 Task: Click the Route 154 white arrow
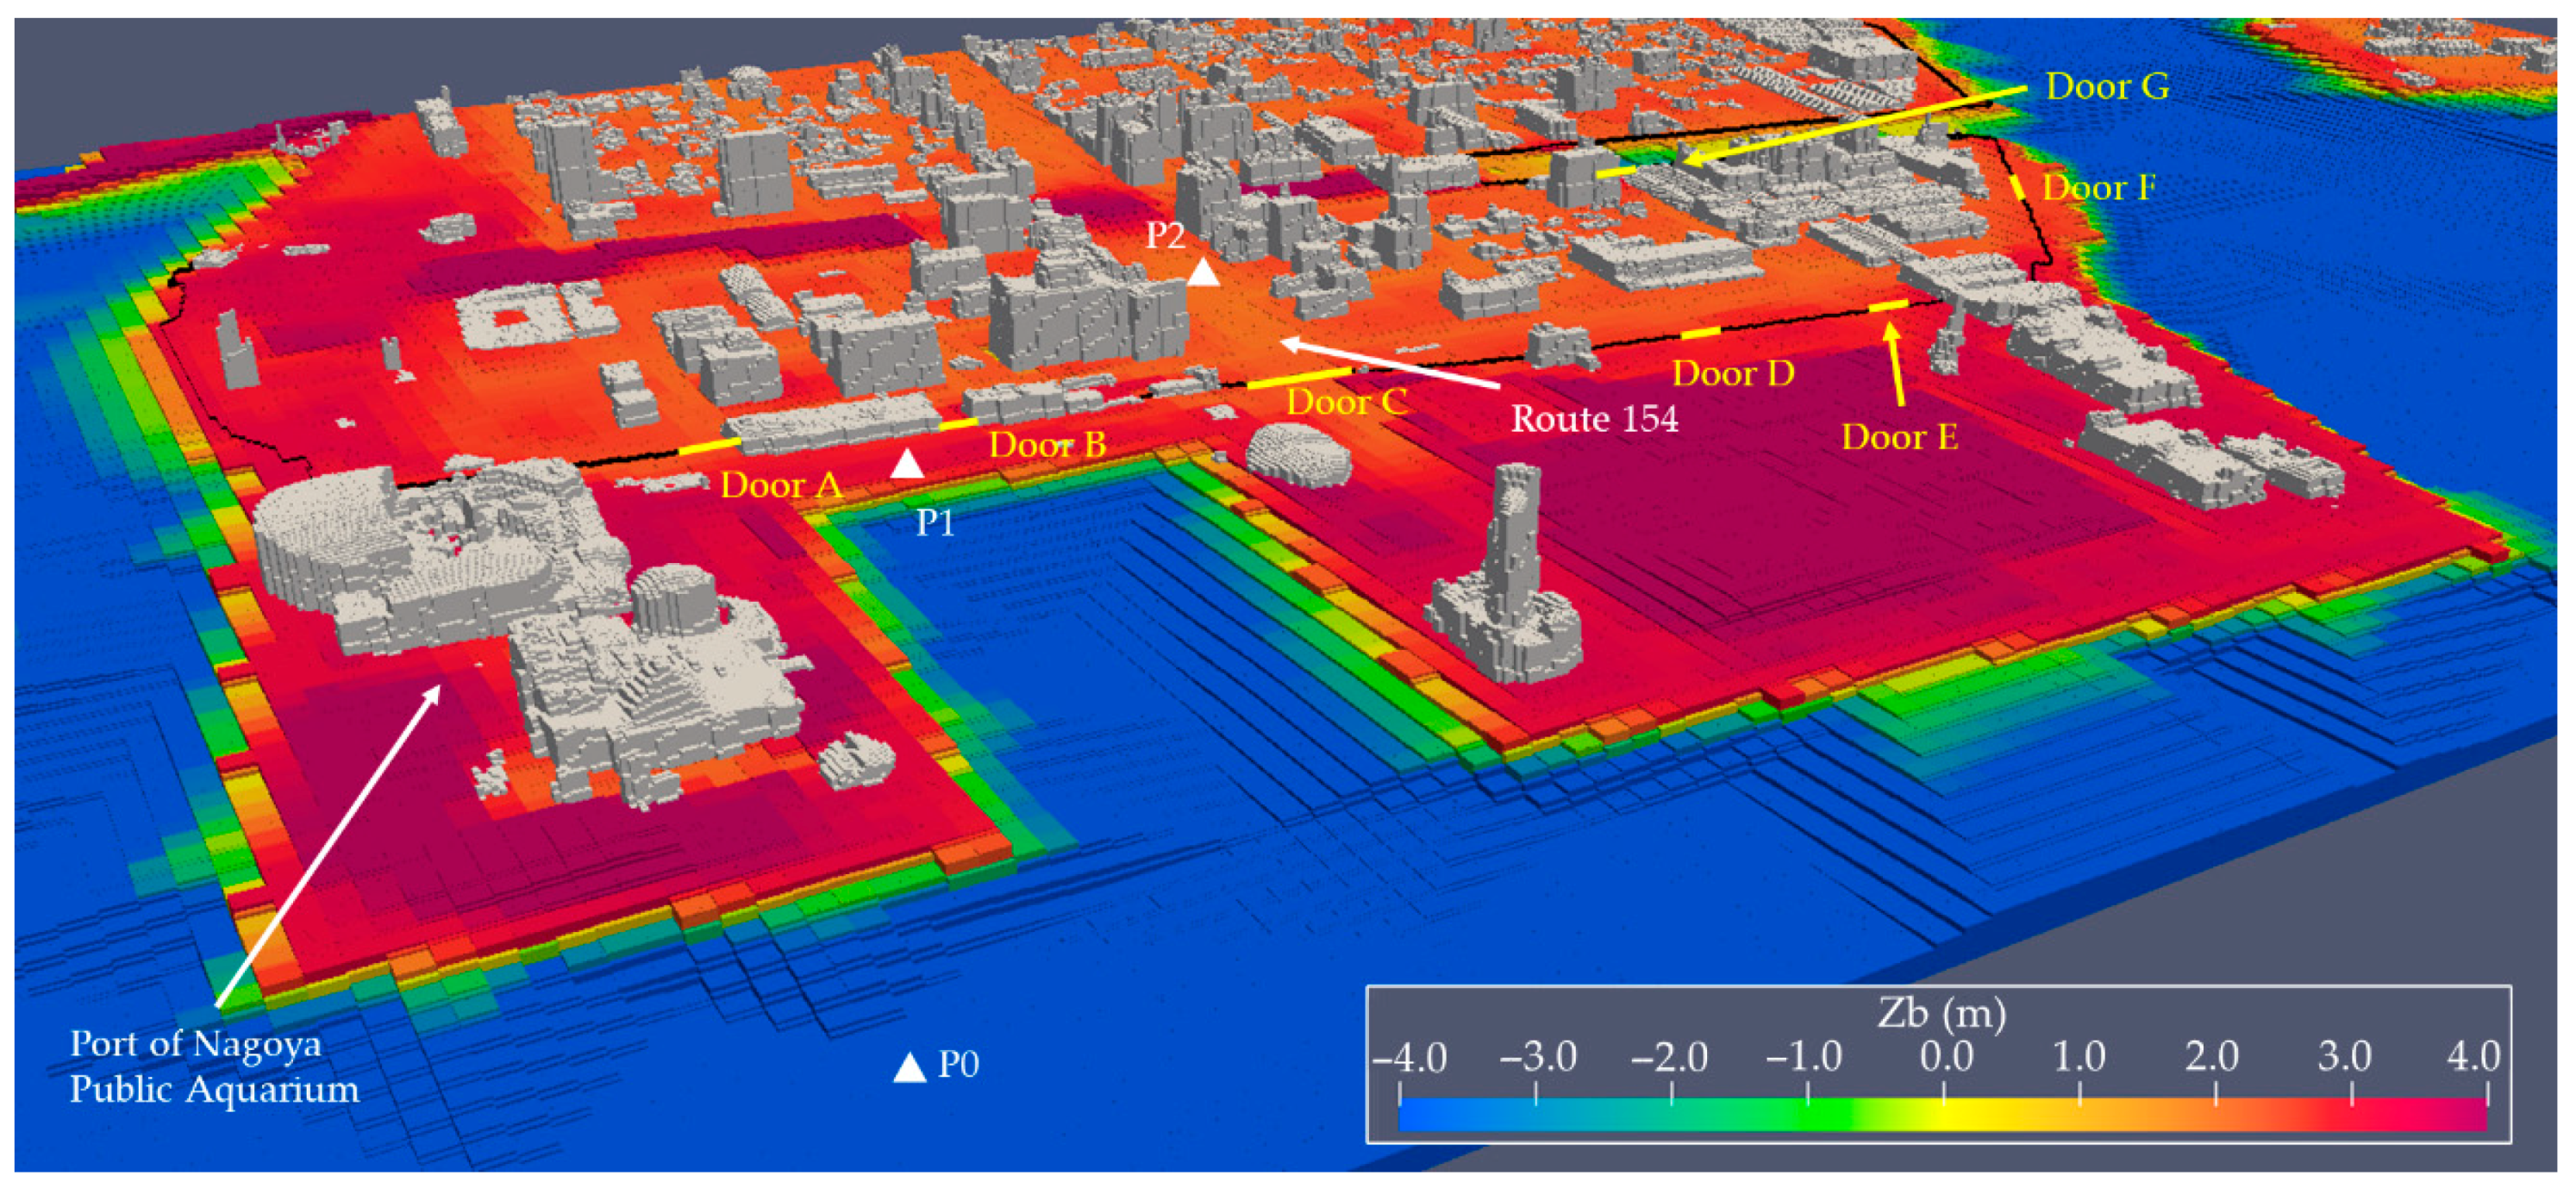(1390, 365)
